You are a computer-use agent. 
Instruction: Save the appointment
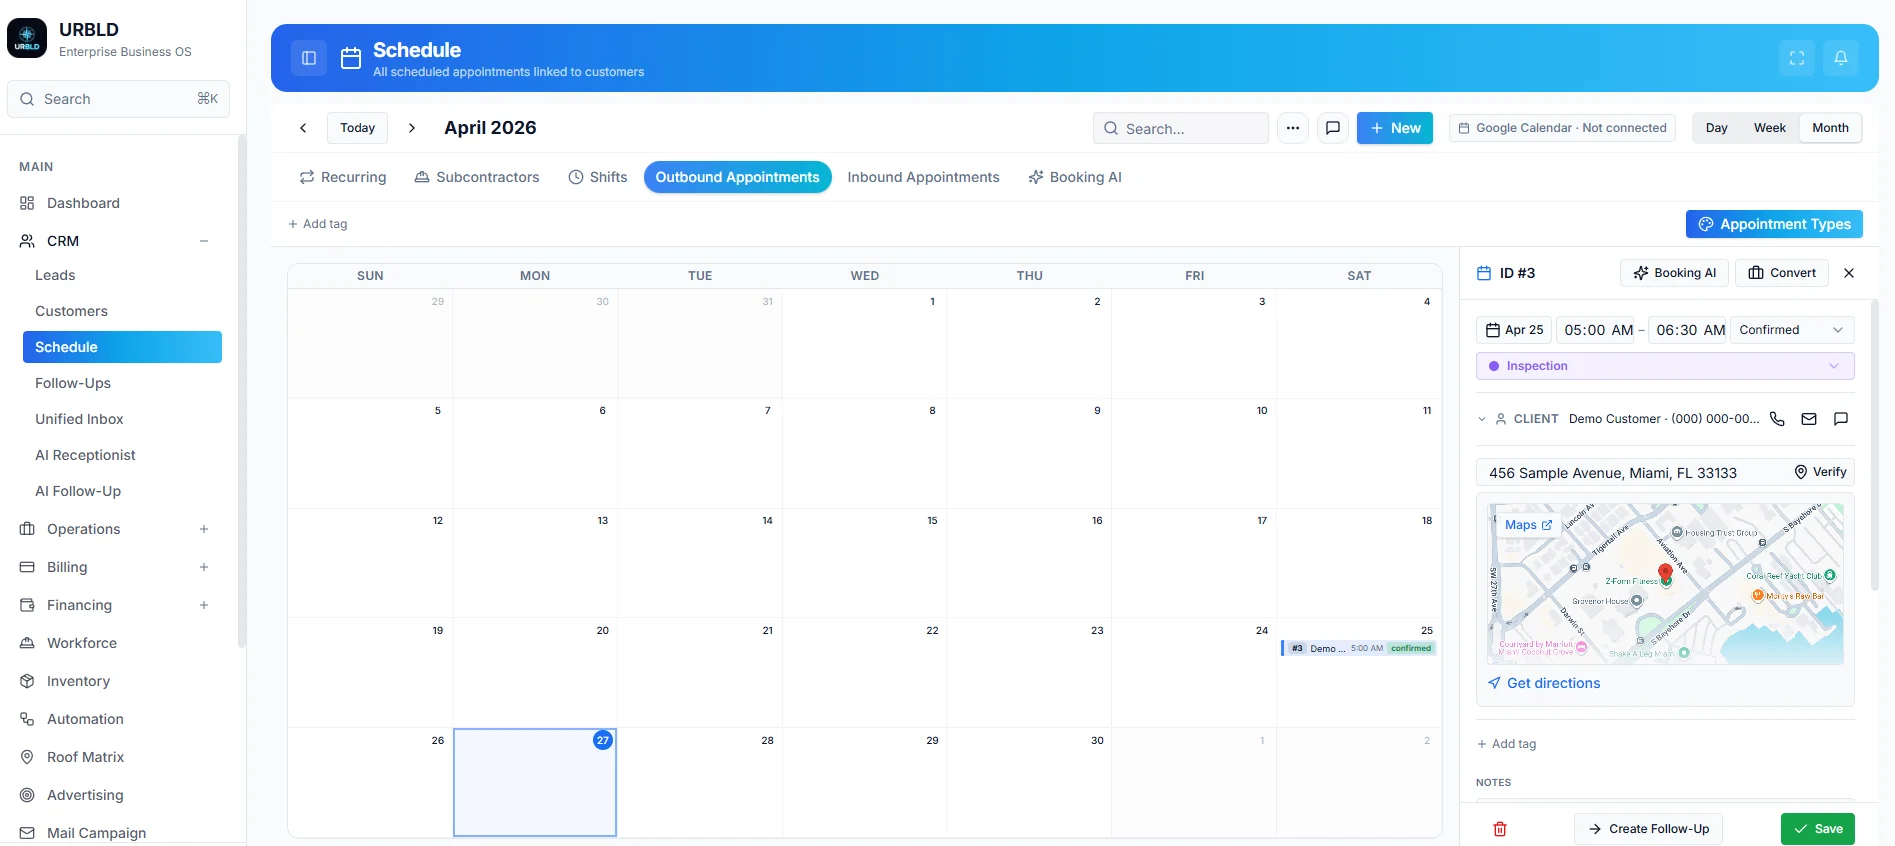pos(1818,829)
